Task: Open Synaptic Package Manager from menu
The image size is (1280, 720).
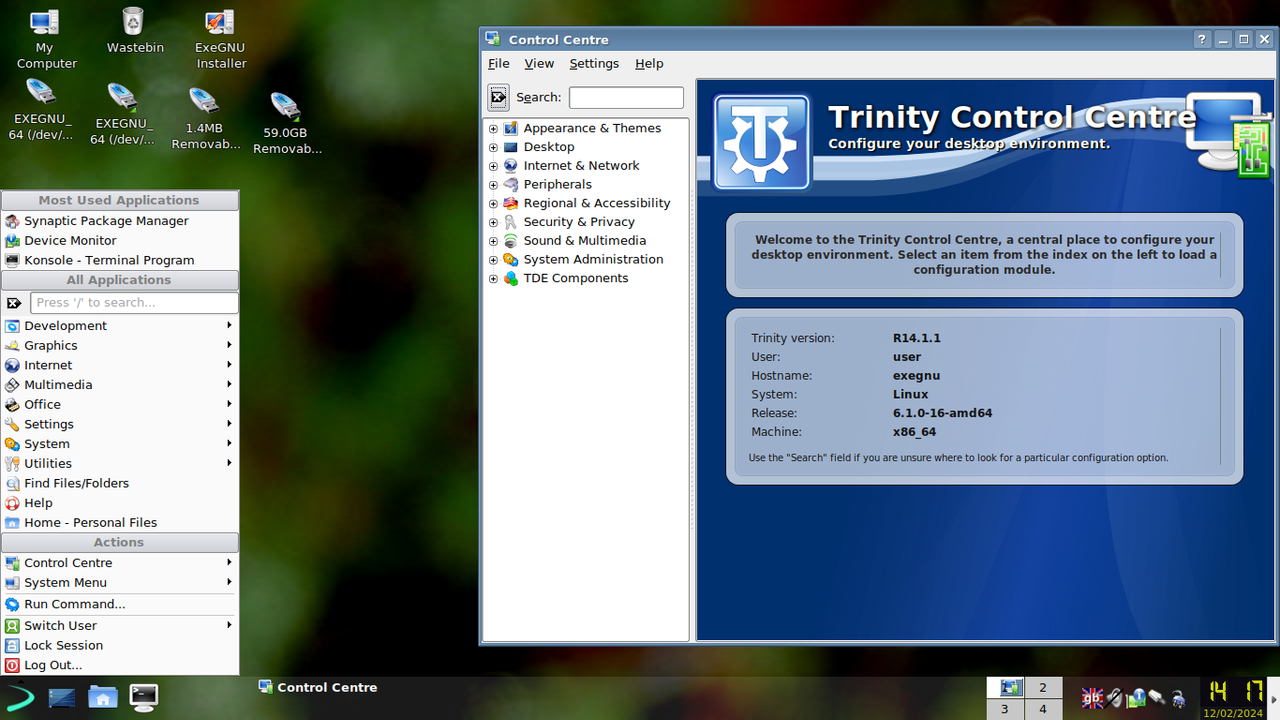Action: pos(120,221)
